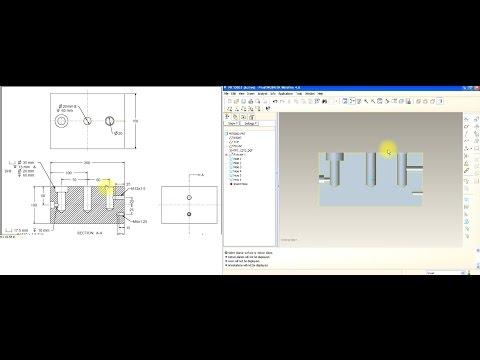The image size is (480, 360).
Task: Select the part root node in tree
Action: pyautogui.click(x=236, y=134)
